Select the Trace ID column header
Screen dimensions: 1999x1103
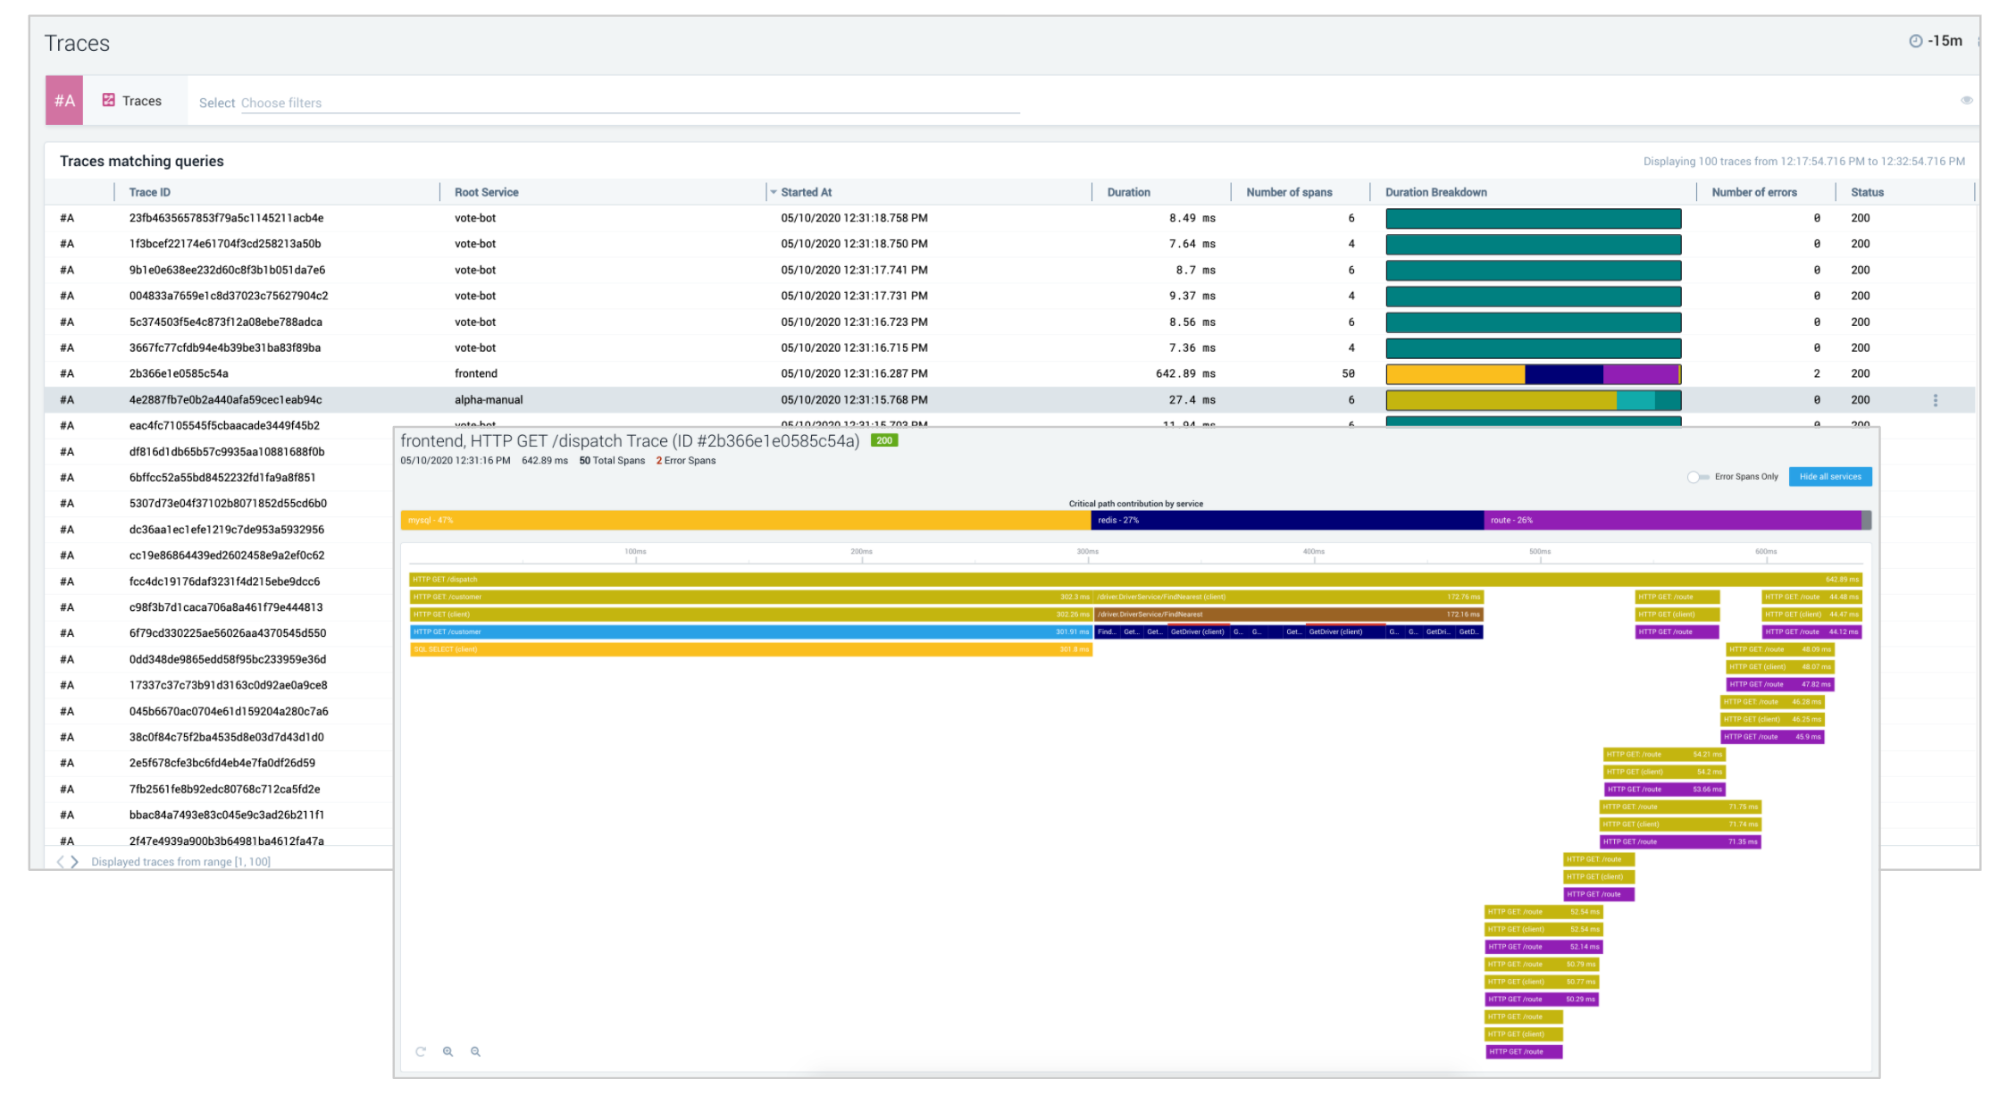[150, 191]
